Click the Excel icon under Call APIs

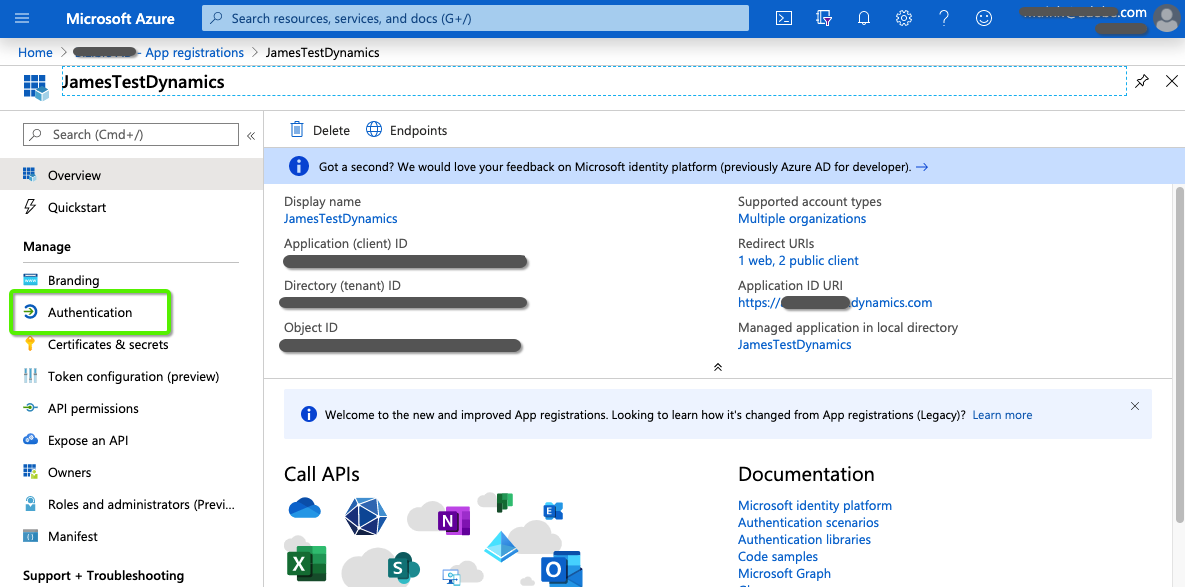pyautogui.click(x=305, y=564)
